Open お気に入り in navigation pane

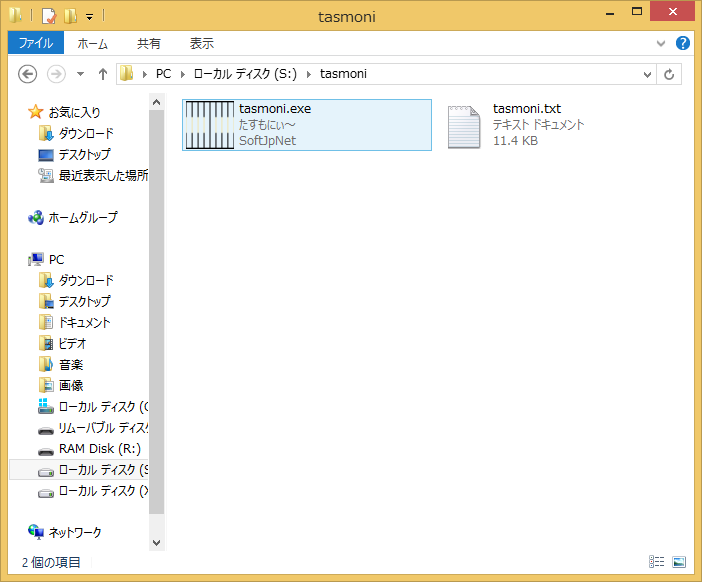74,112
